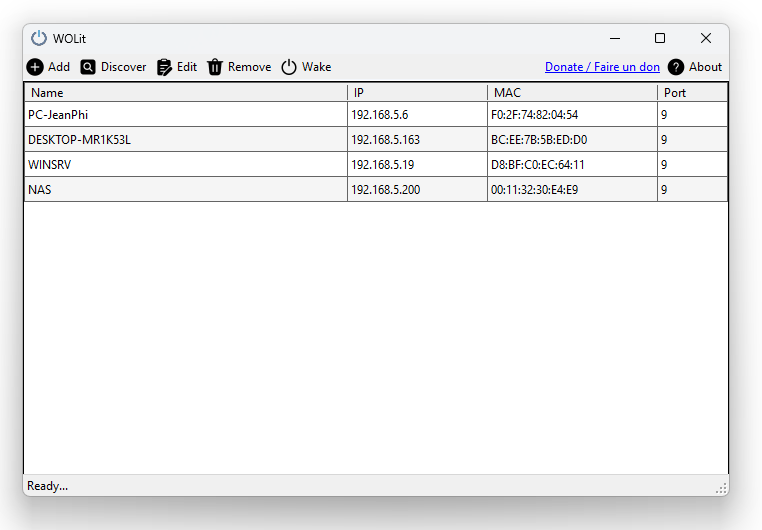Image resolution: width=762 pixels, height=530 pixels.
Task: Sort by the Port column header
Action: coord(675,93)
